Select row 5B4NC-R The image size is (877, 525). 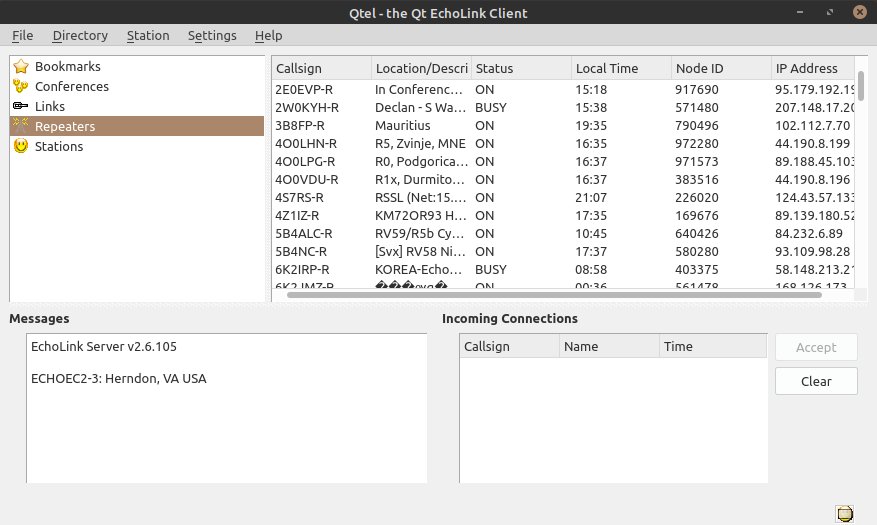click(x=563, y=252)
